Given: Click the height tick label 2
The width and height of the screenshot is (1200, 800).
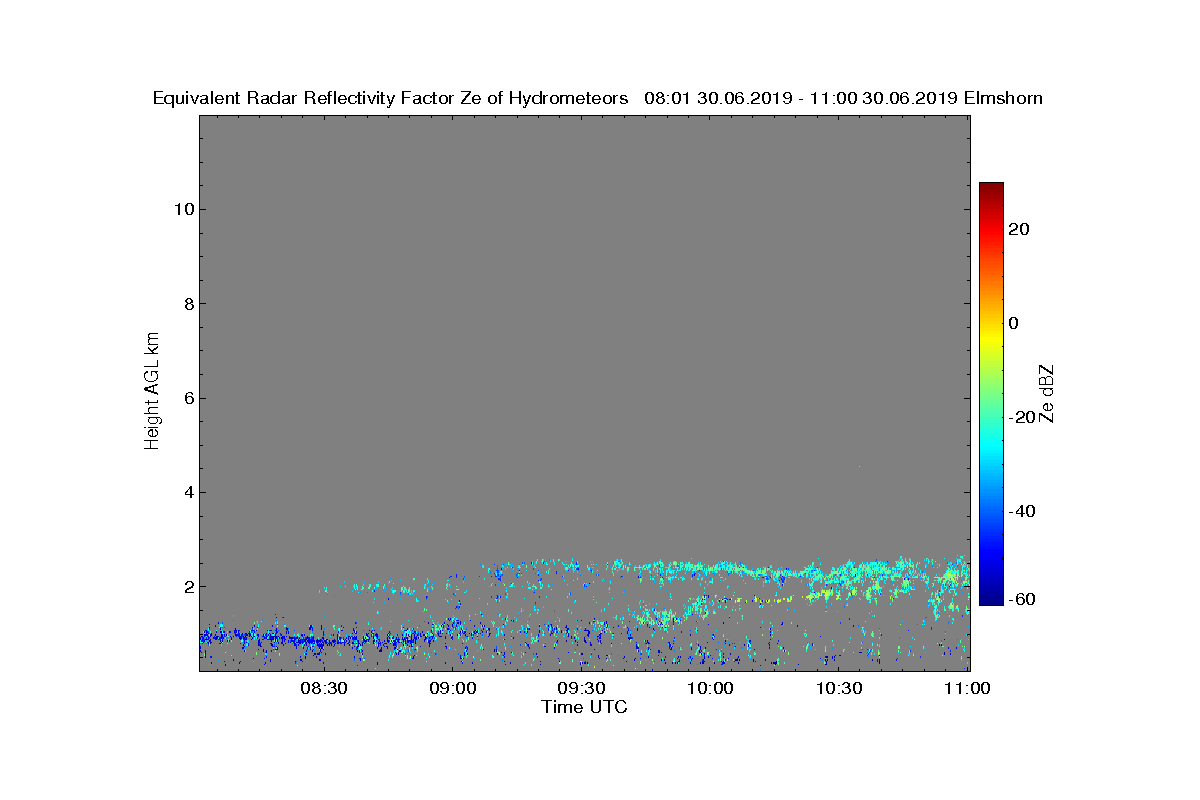Looking at the screenshot, I should tap(187, 586).
